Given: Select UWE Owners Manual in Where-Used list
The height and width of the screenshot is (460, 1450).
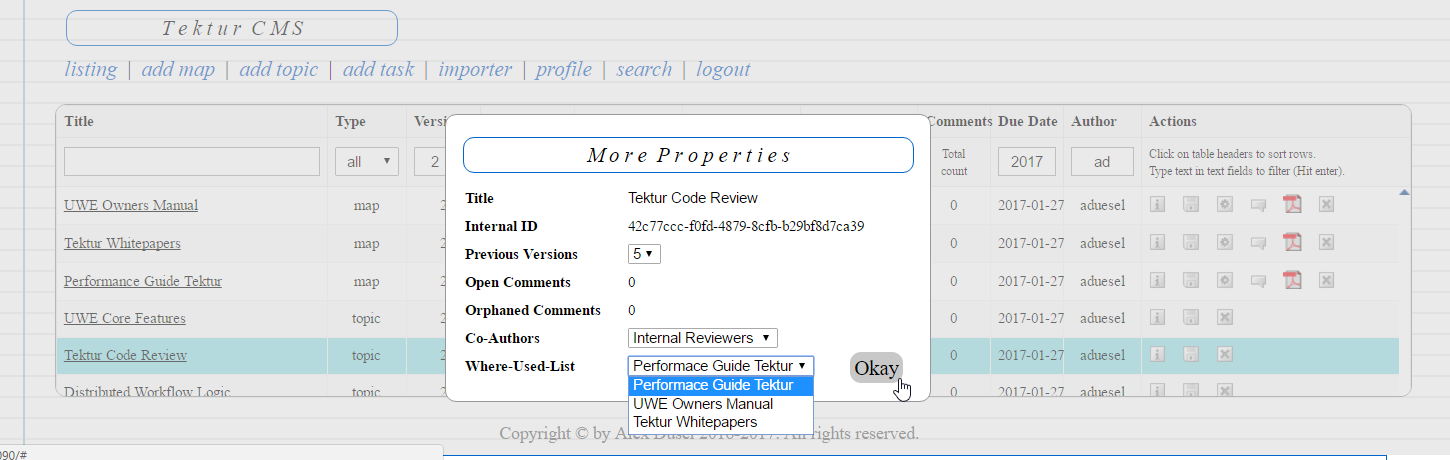Looking at the screenshot, I should [x=703, y=404].
